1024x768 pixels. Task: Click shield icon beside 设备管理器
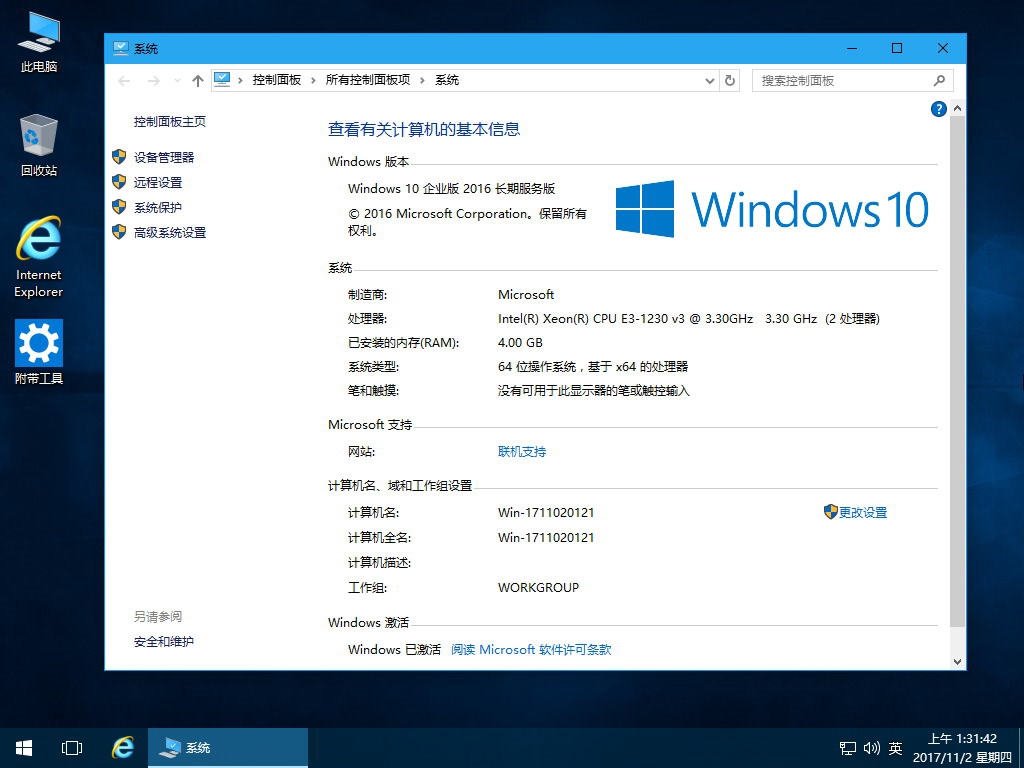pyautogui.click(x=119, y=157)
